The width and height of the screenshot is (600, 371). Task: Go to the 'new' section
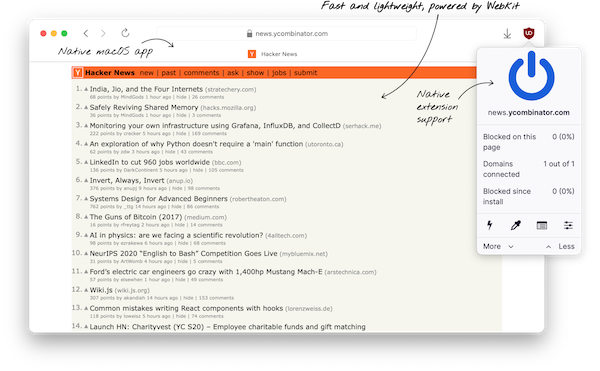point(147,73)
